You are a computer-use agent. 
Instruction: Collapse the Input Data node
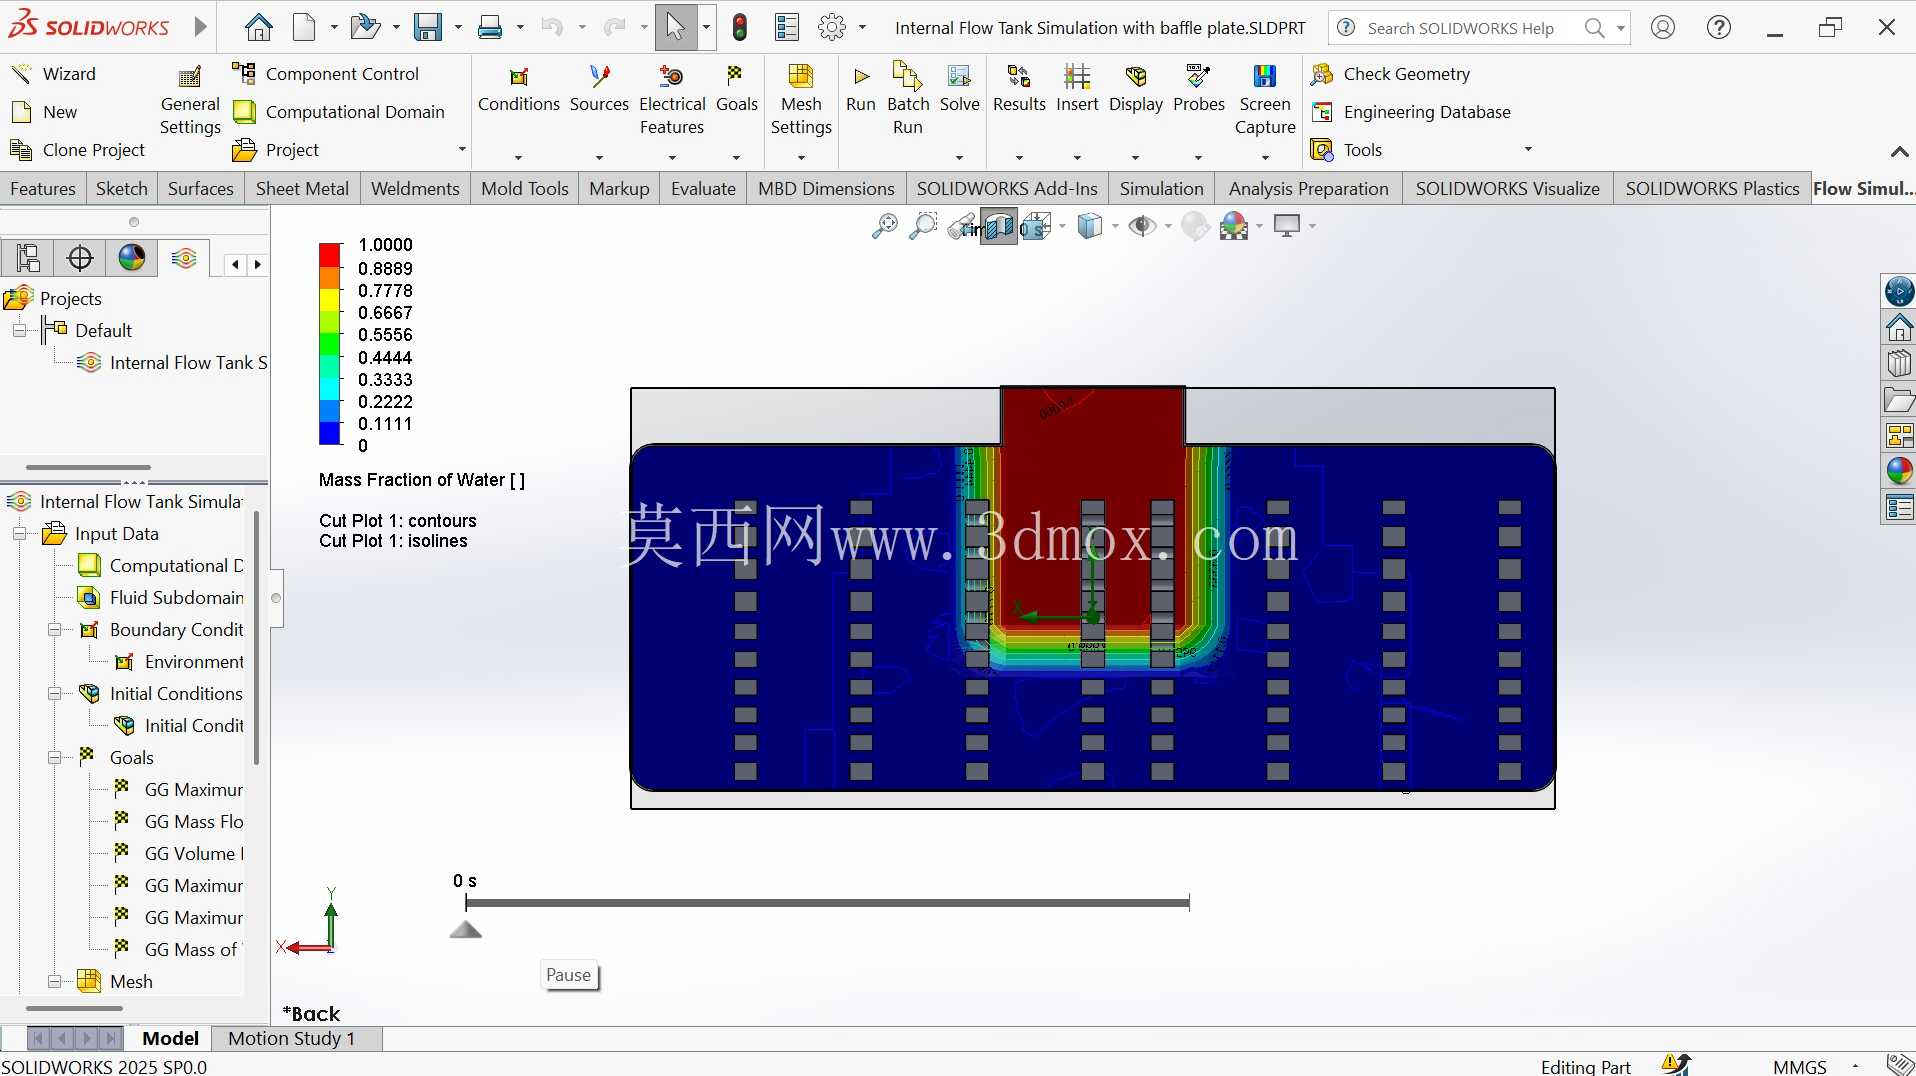pyautogui.click(x=19, y=534)
